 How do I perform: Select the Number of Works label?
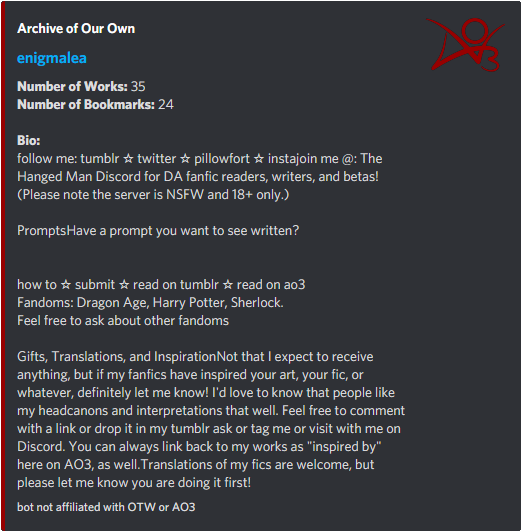(x=72, y=87)
